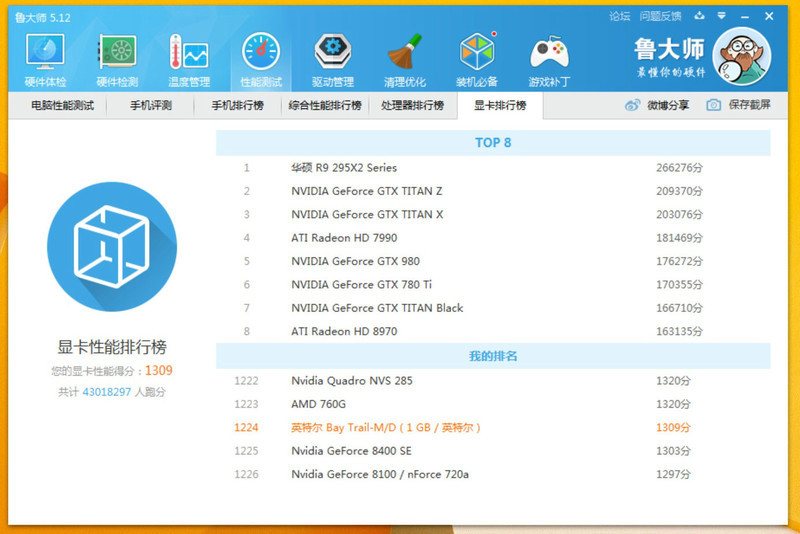Switch to 综合性能排行榜 tab

coord(325,106)
